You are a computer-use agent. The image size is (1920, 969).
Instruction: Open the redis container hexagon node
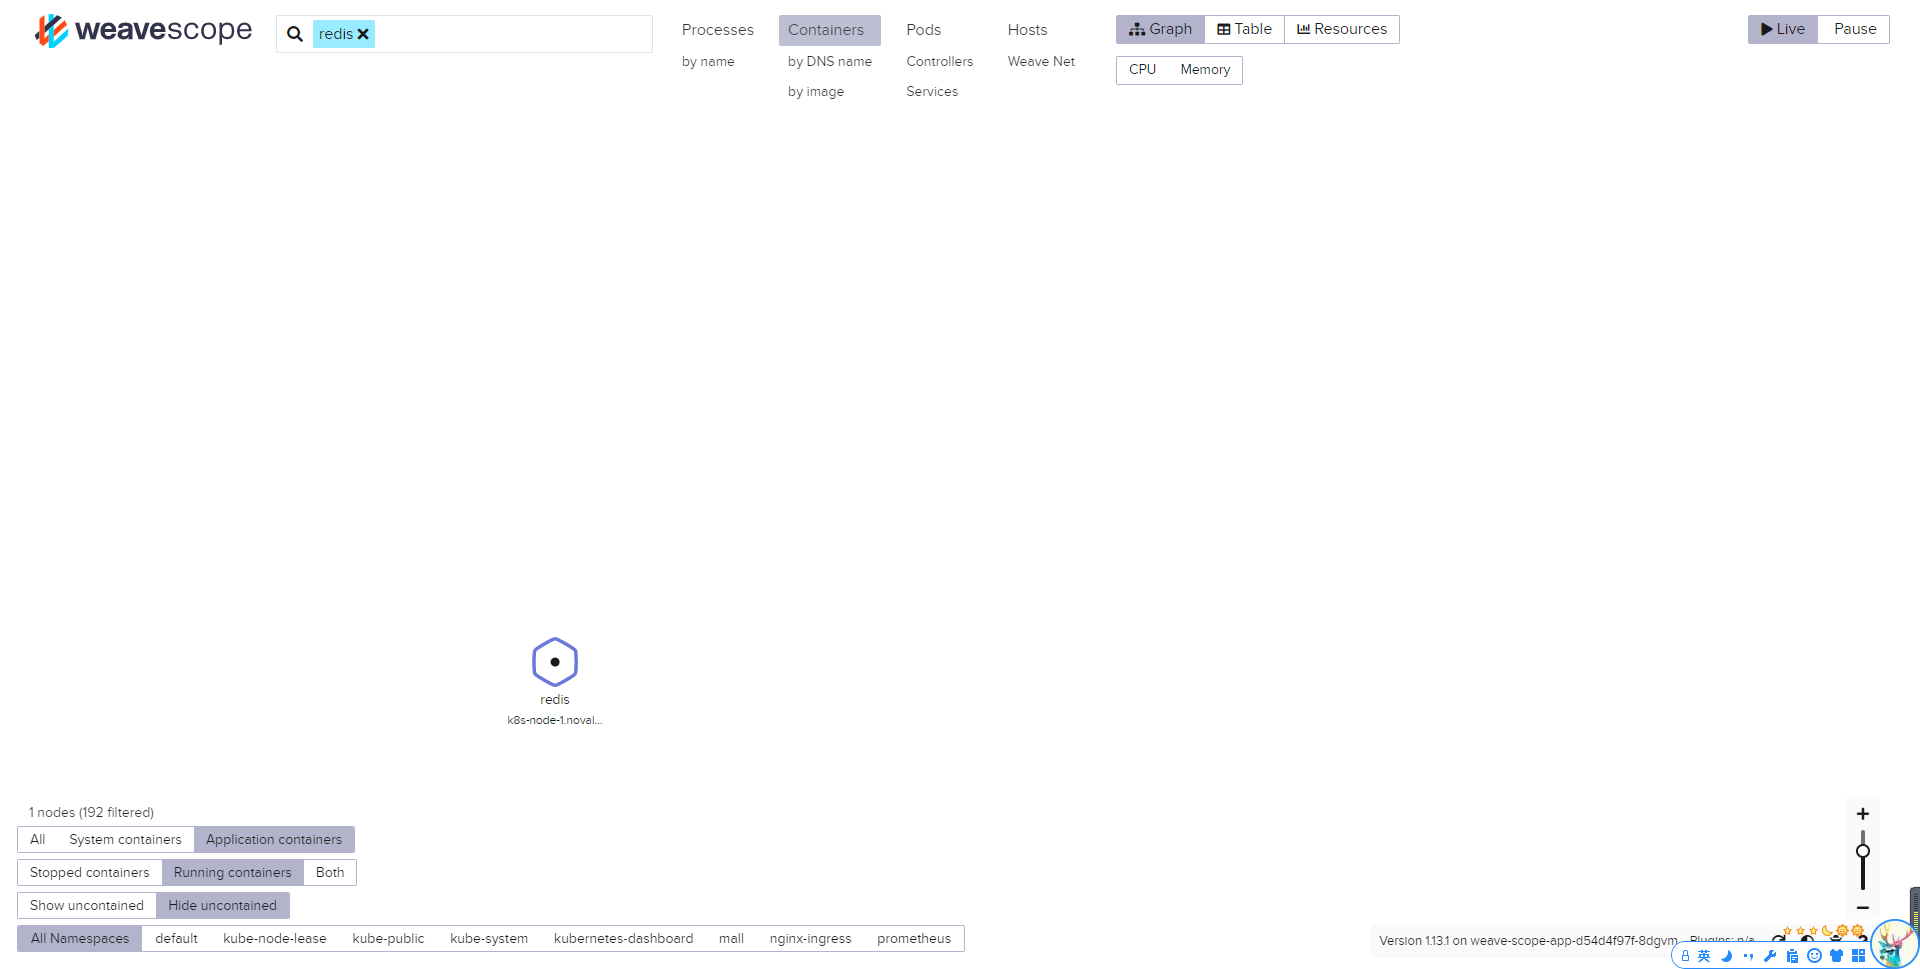pyautogui.click(x=555, y=662)
